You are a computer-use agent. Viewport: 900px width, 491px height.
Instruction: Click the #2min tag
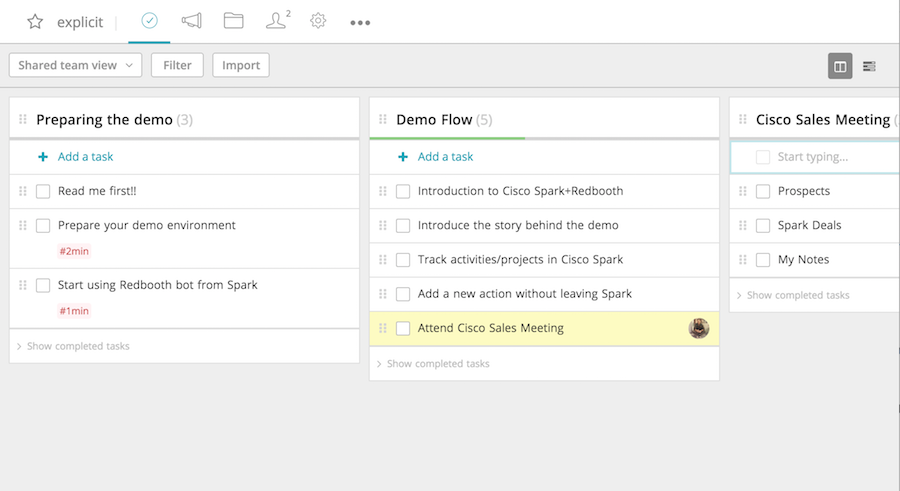(74, 251)
